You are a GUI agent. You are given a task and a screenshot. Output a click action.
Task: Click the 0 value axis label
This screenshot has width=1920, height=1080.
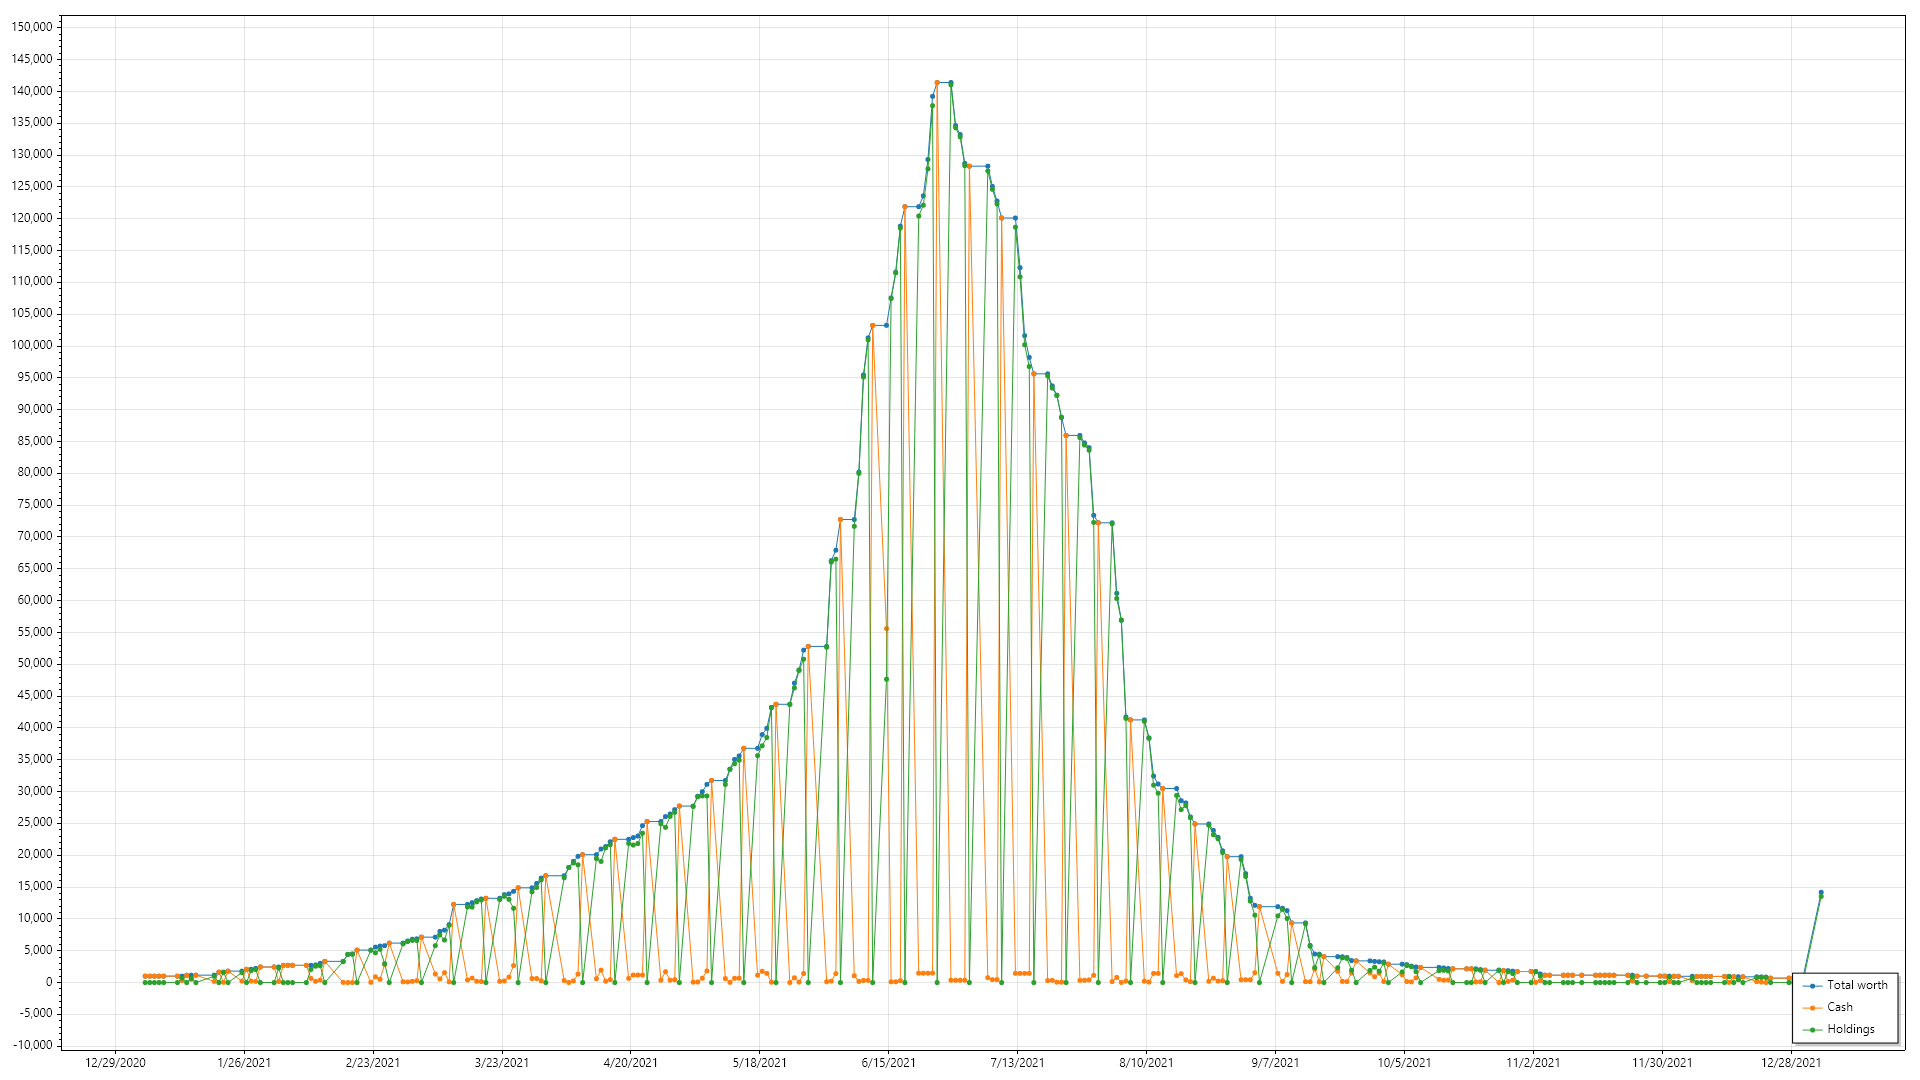coord(48,982)
